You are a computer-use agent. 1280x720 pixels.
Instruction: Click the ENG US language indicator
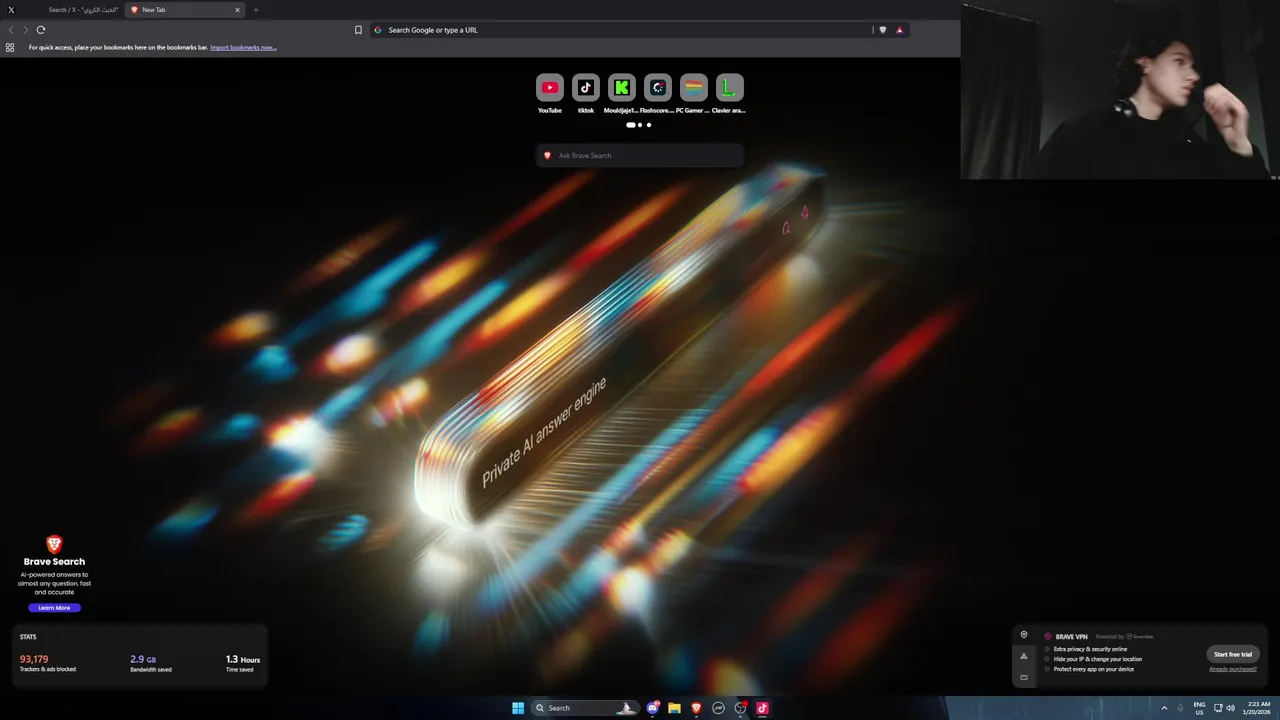[1199, 708]
